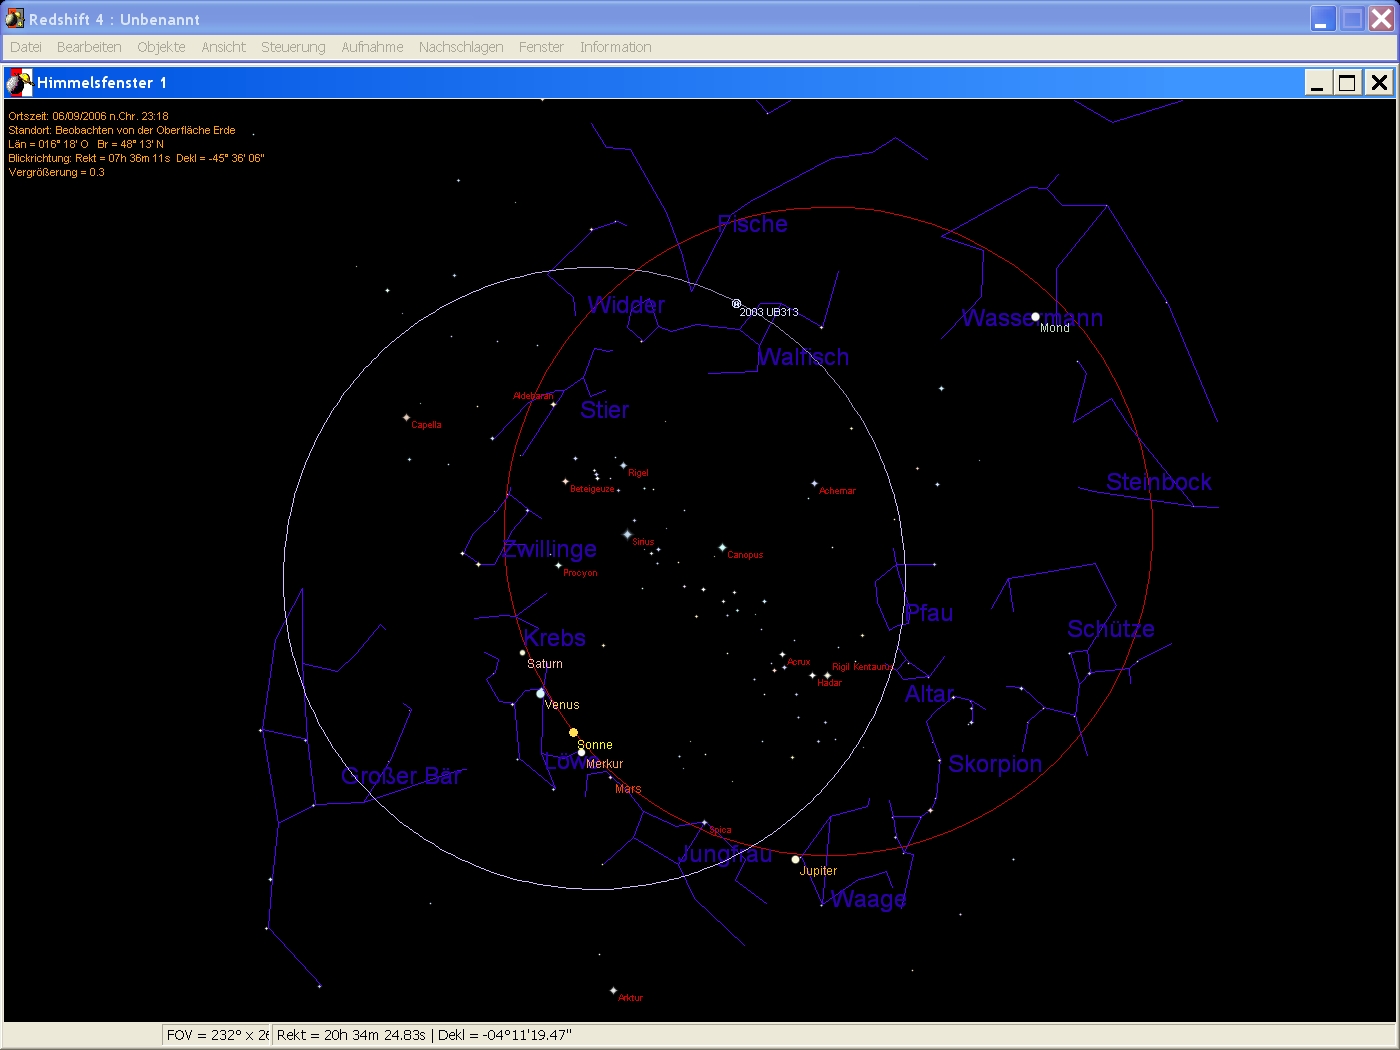Click the Redshift 4 application icon

(14, 19)
